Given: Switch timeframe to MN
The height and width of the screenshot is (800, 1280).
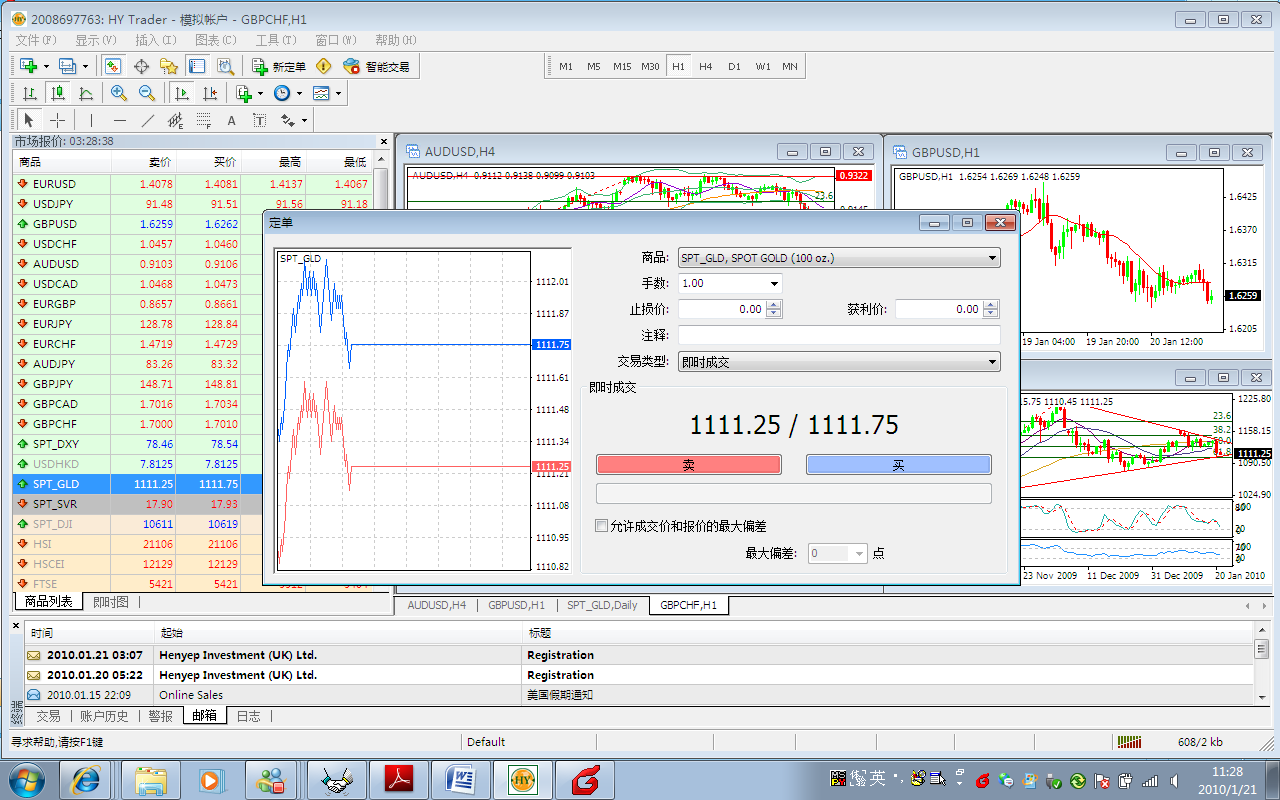Looking at the screenshot, I should (x=790, y=66).
